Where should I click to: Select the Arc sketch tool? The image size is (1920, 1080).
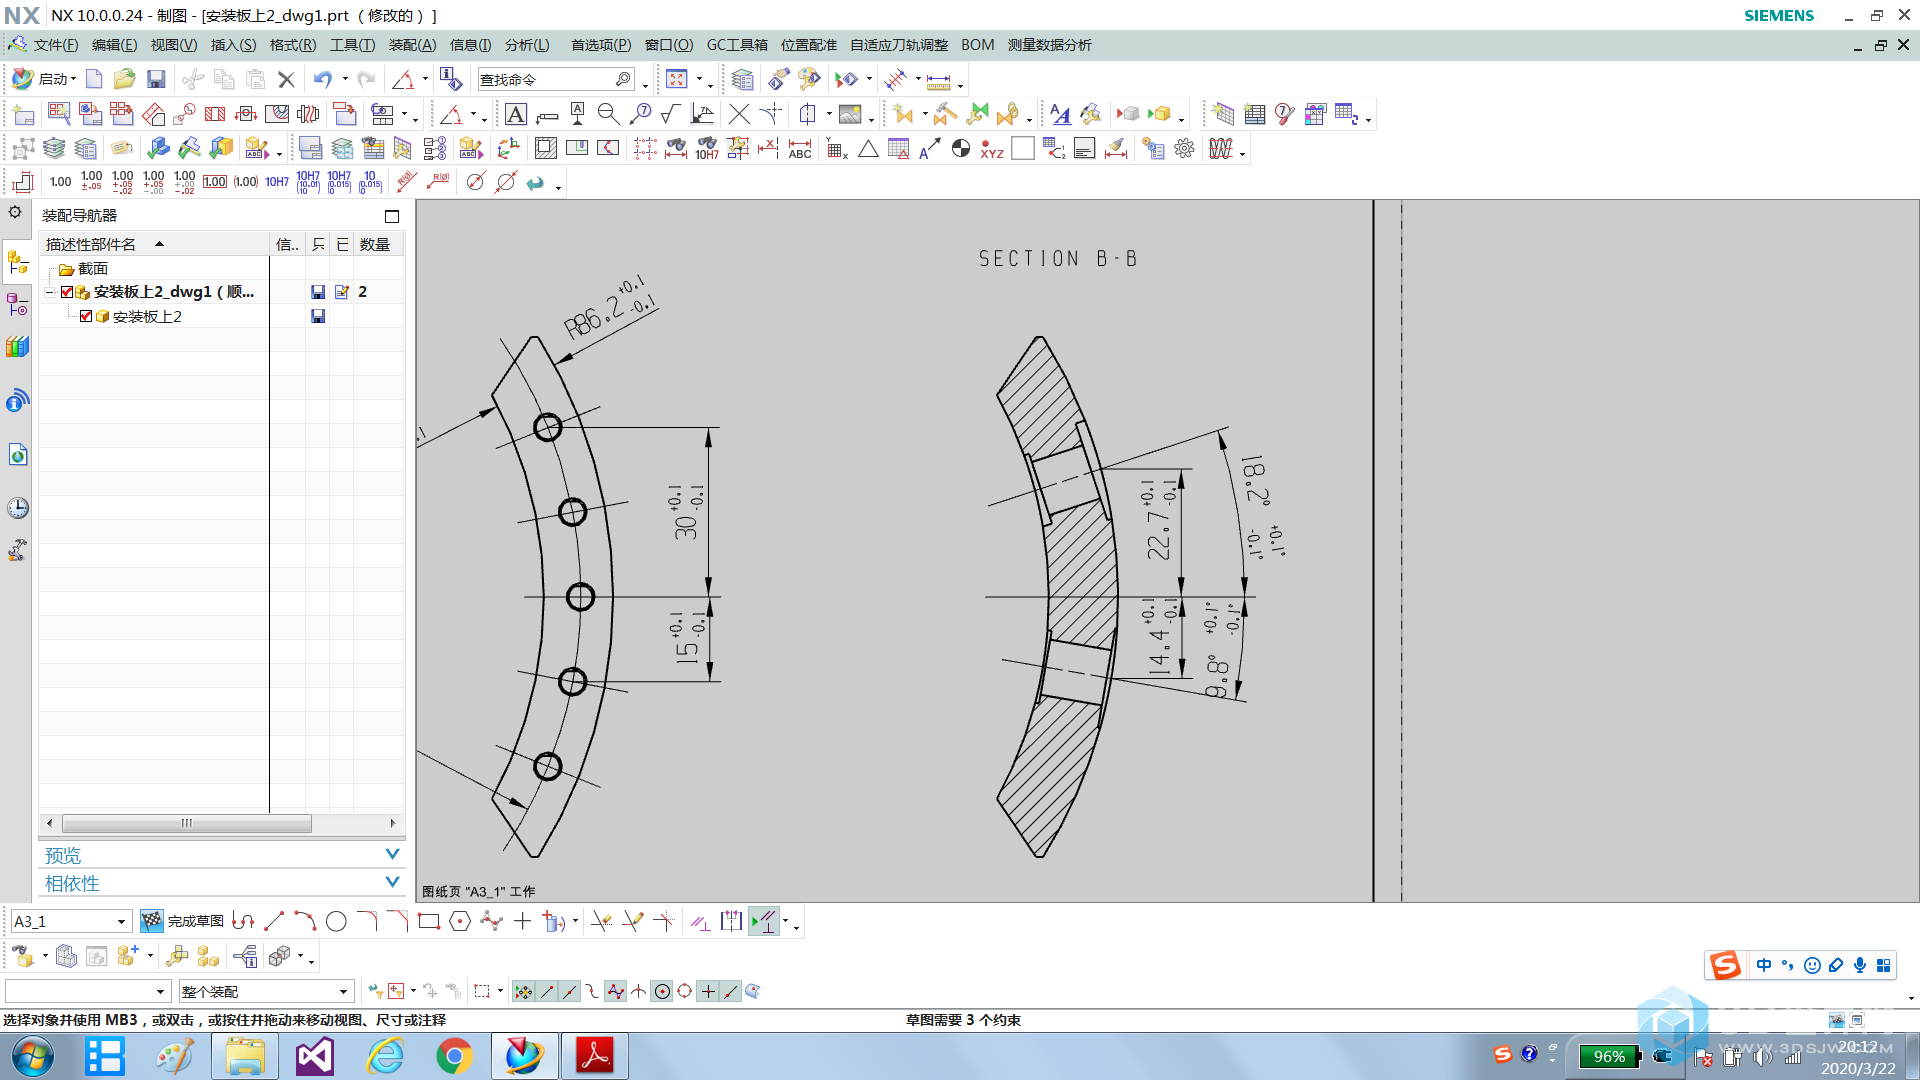point(305,921)
